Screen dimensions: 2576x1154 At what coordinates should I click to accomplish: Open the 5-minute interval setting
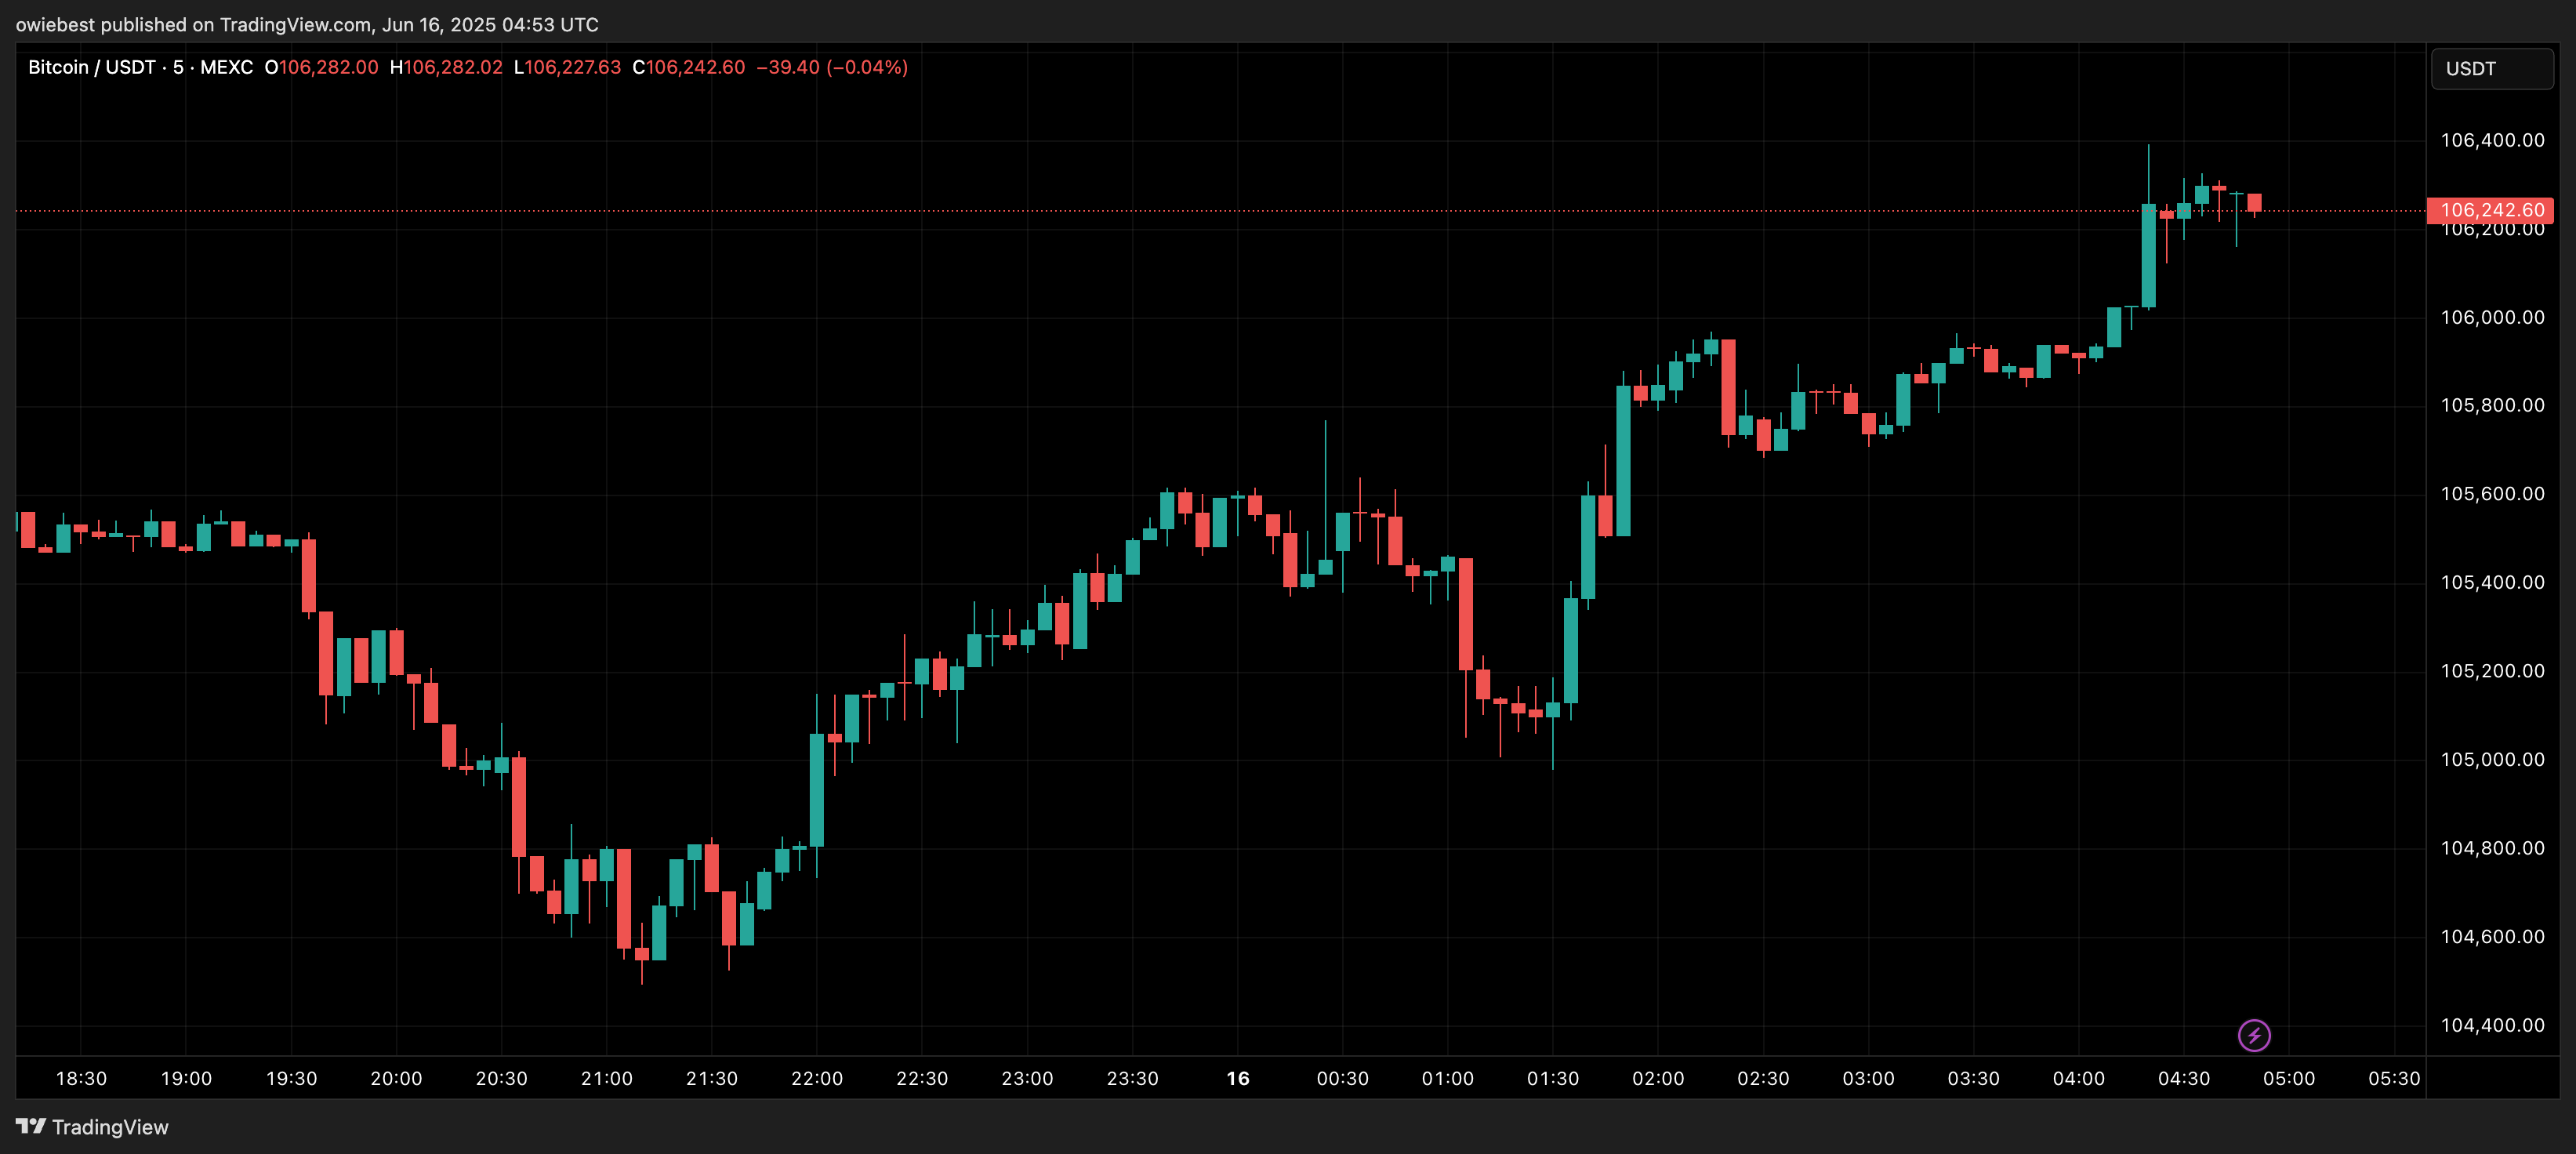coord(177,67)
